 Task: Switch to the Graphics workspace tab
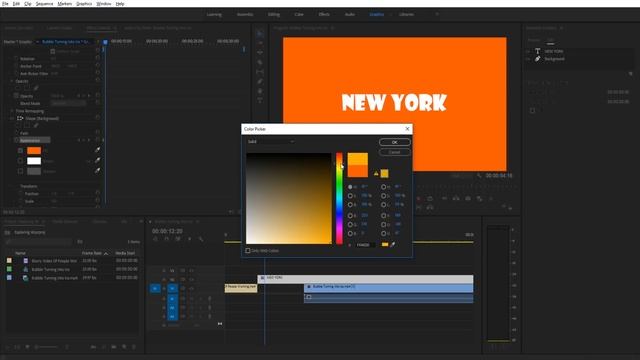376,14
